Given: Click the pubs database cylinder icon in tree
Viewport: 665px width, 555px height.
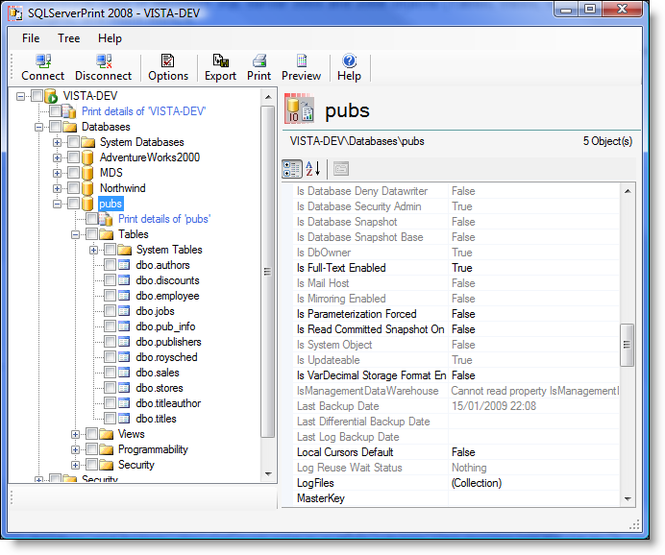Looking at the screenshot, I should tap(87, 204).
